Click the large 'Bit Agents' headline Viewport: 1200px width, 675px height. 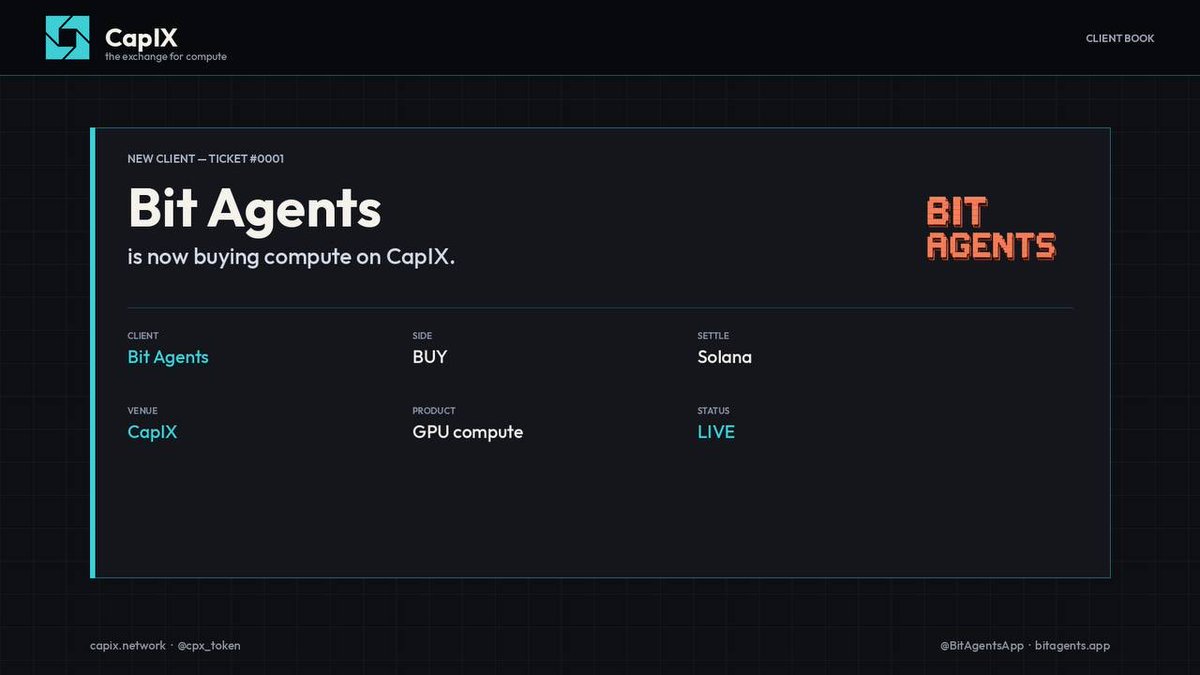(x=254, y=209)
